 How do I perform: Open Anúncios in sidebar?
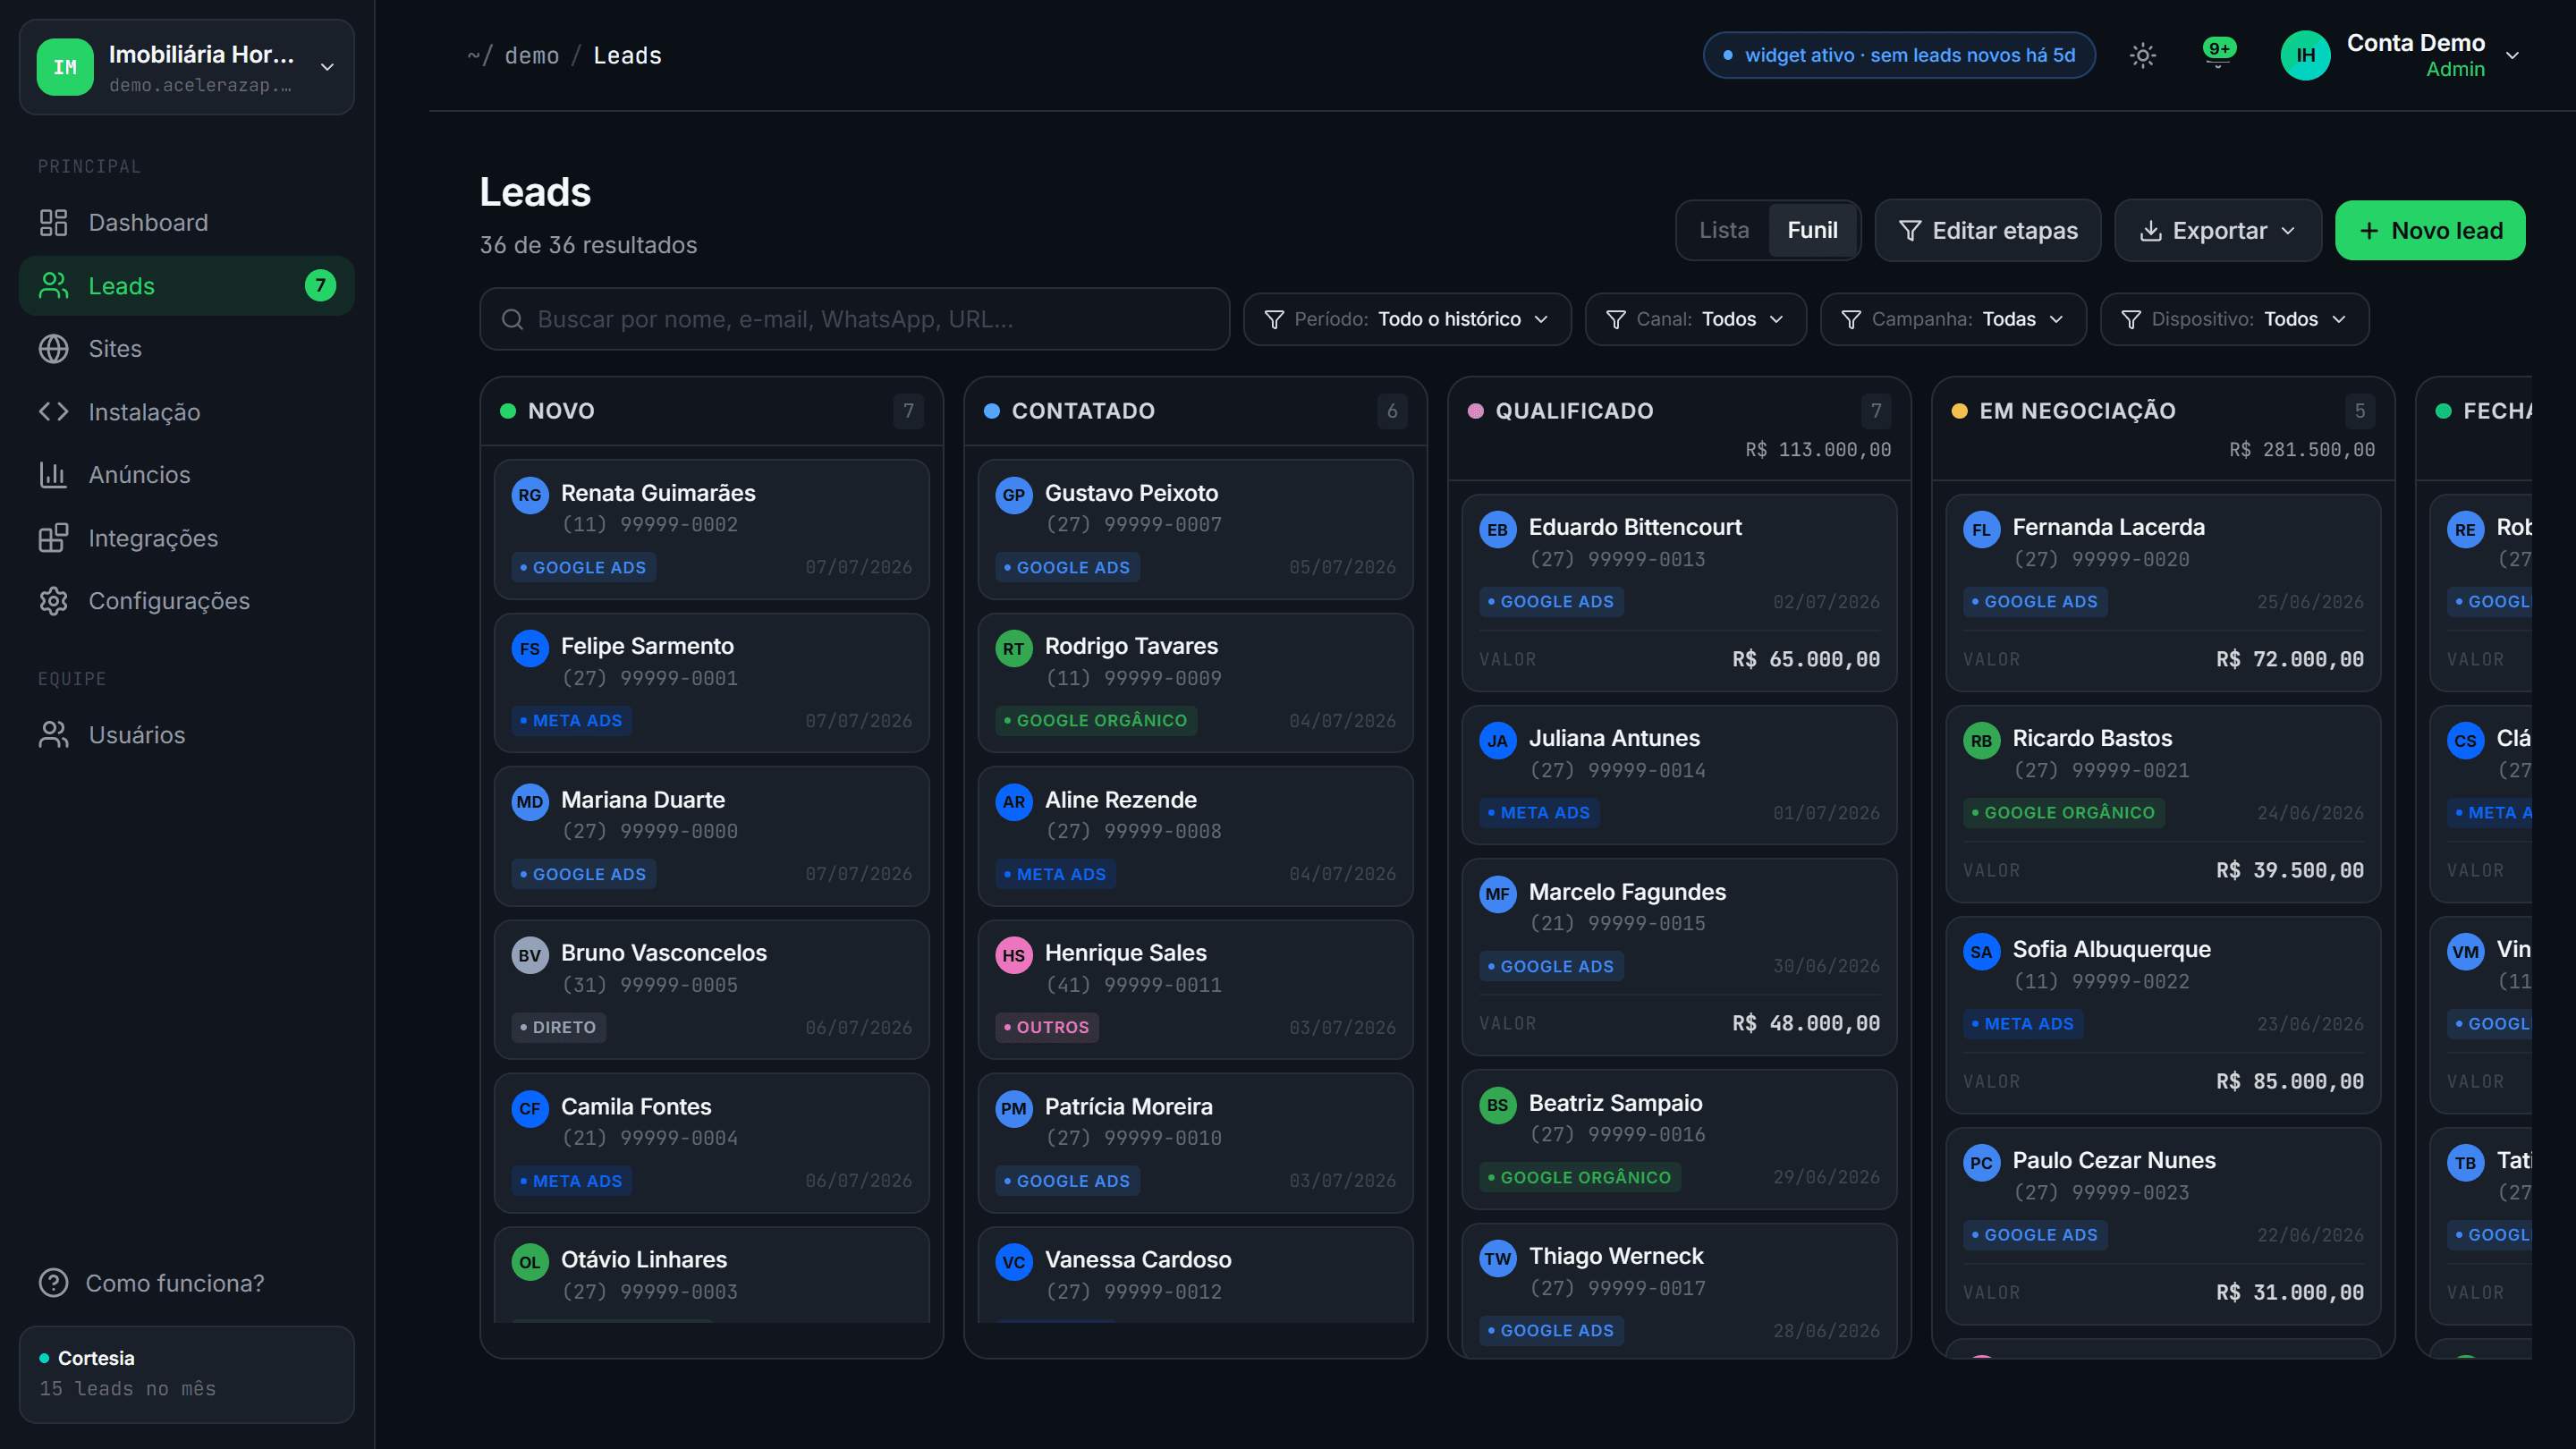(x=187, y=474)
